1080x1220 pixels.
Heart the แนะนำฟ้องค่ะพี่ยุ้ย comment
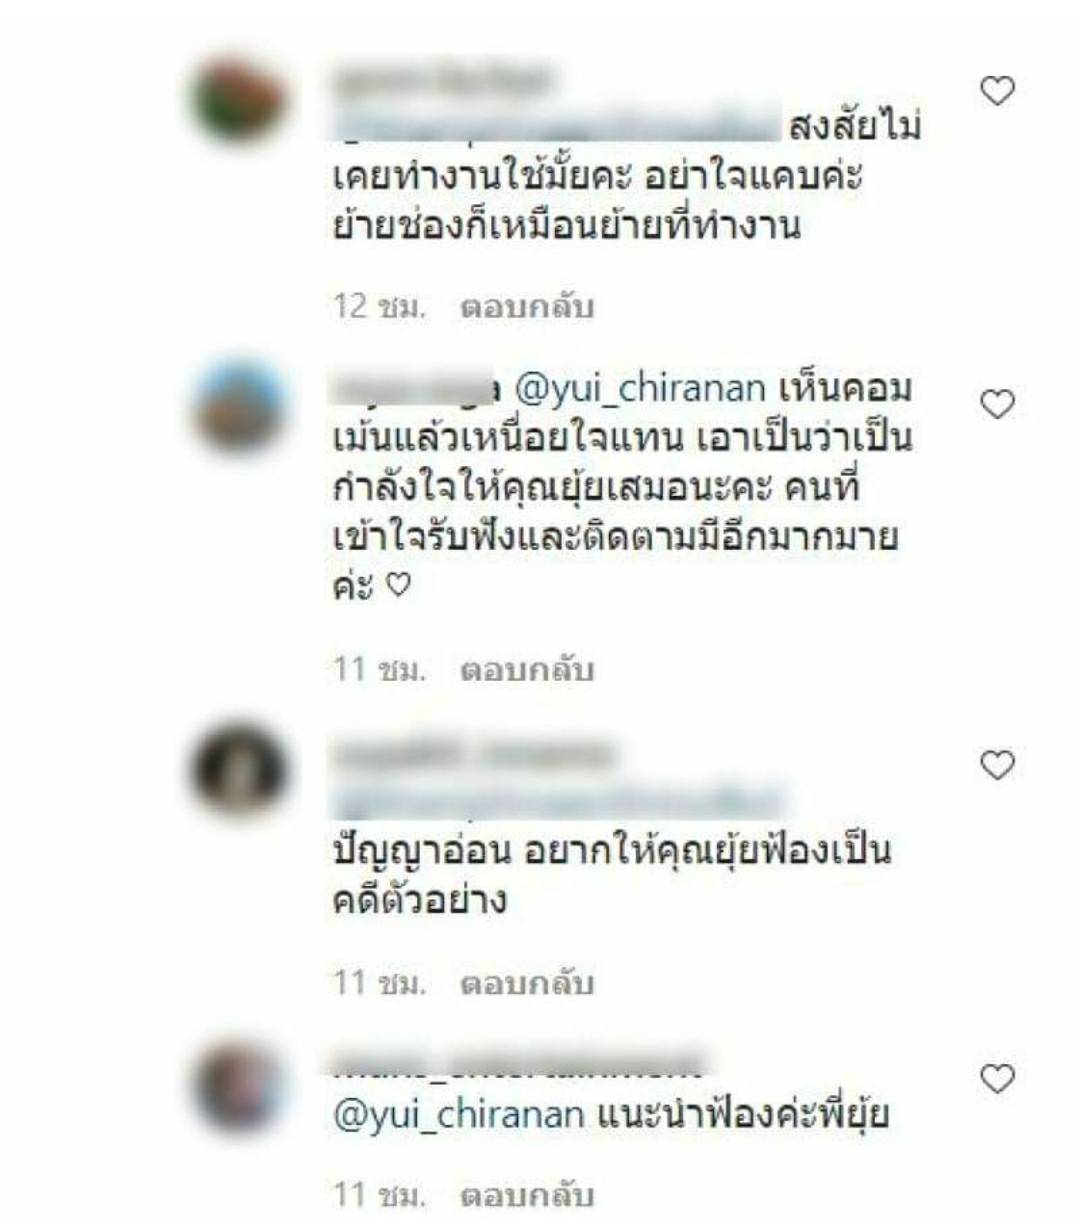click(996, 1078)
